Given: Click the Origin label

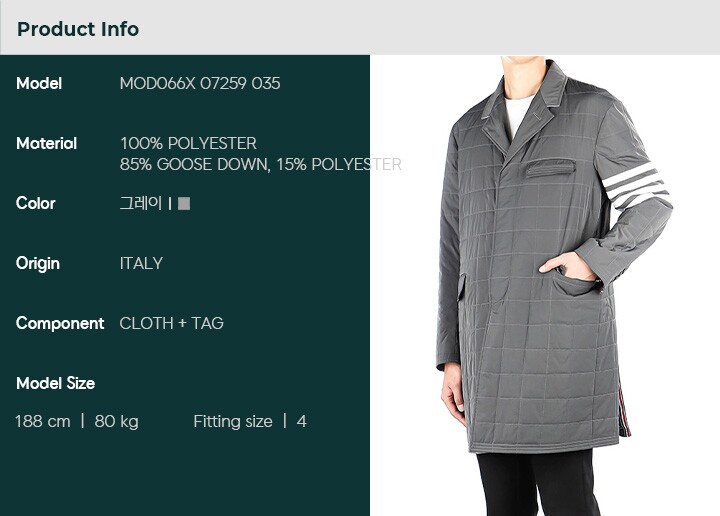Looking at the screenshot, I should [38, 264].
